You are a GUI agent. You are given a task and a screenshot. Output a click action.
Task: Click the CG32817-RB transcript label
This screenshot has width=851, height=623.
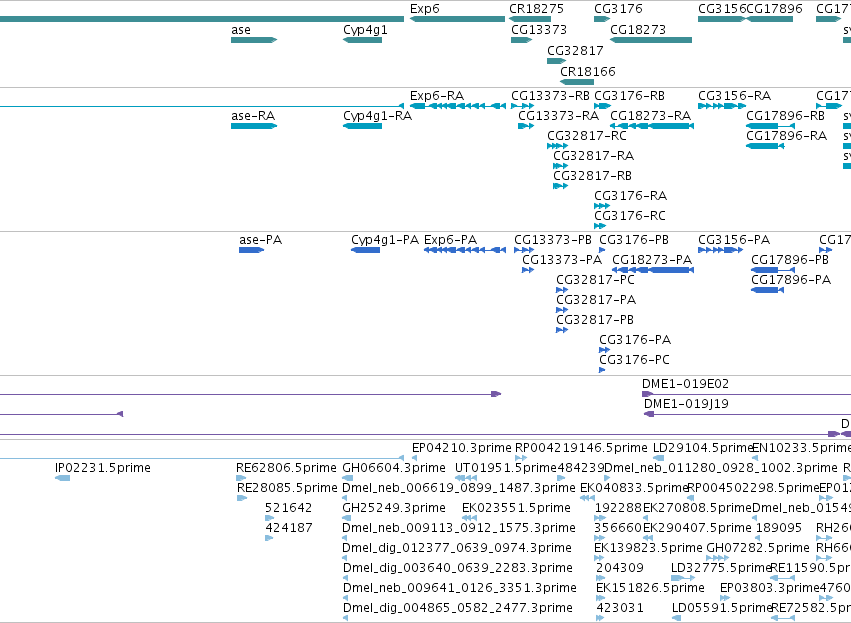(x=593, y=176)
